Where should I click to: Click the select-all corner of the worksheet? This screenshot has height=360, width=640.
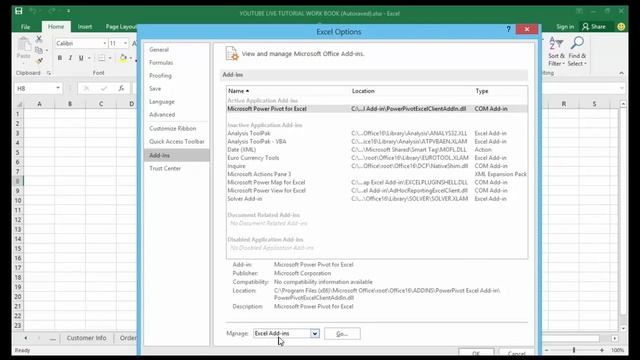19,104
